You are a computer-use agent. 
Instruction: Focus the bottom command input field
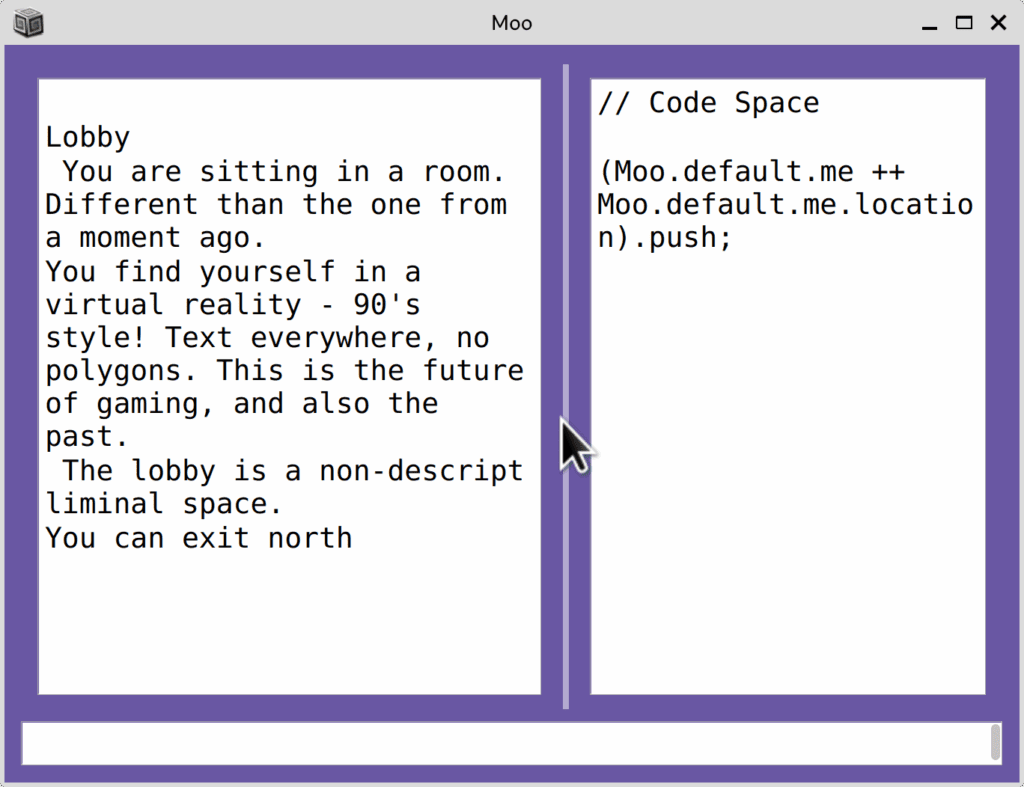click(x=500, y=744)
